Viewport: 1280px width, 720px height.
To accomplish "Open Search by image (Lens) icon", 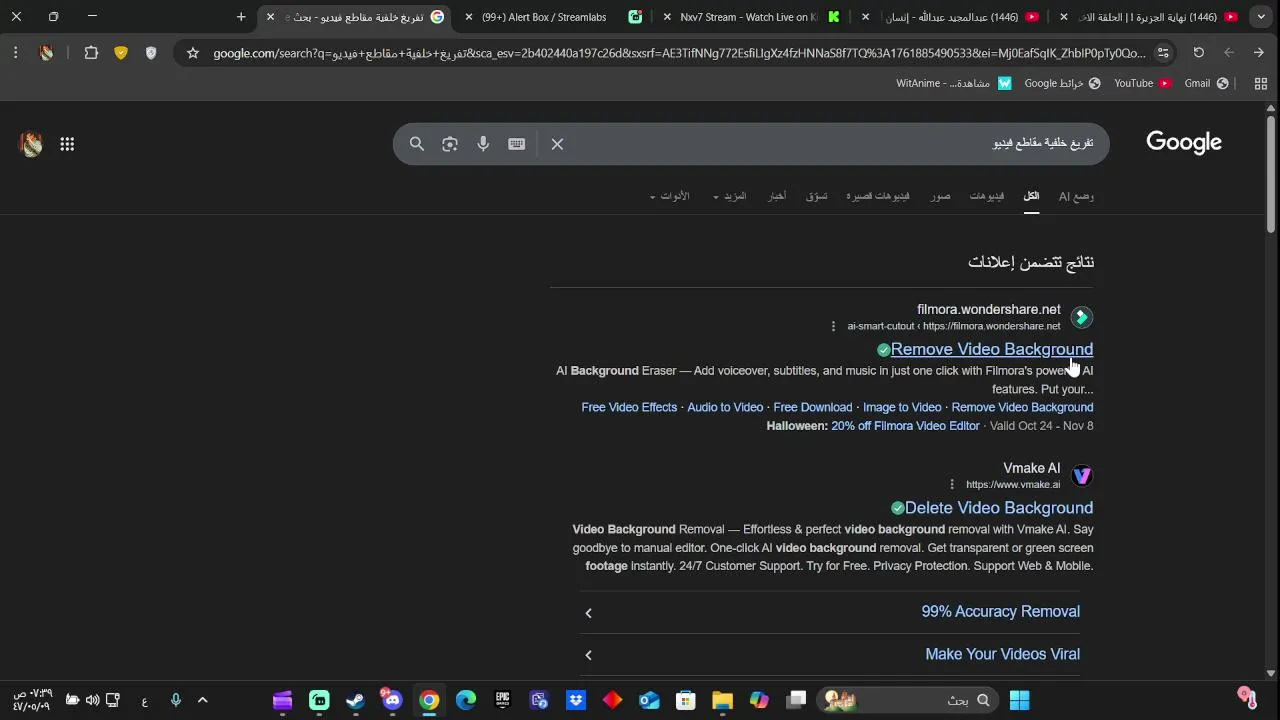I will pyautogui.click(x=450, y=144).
